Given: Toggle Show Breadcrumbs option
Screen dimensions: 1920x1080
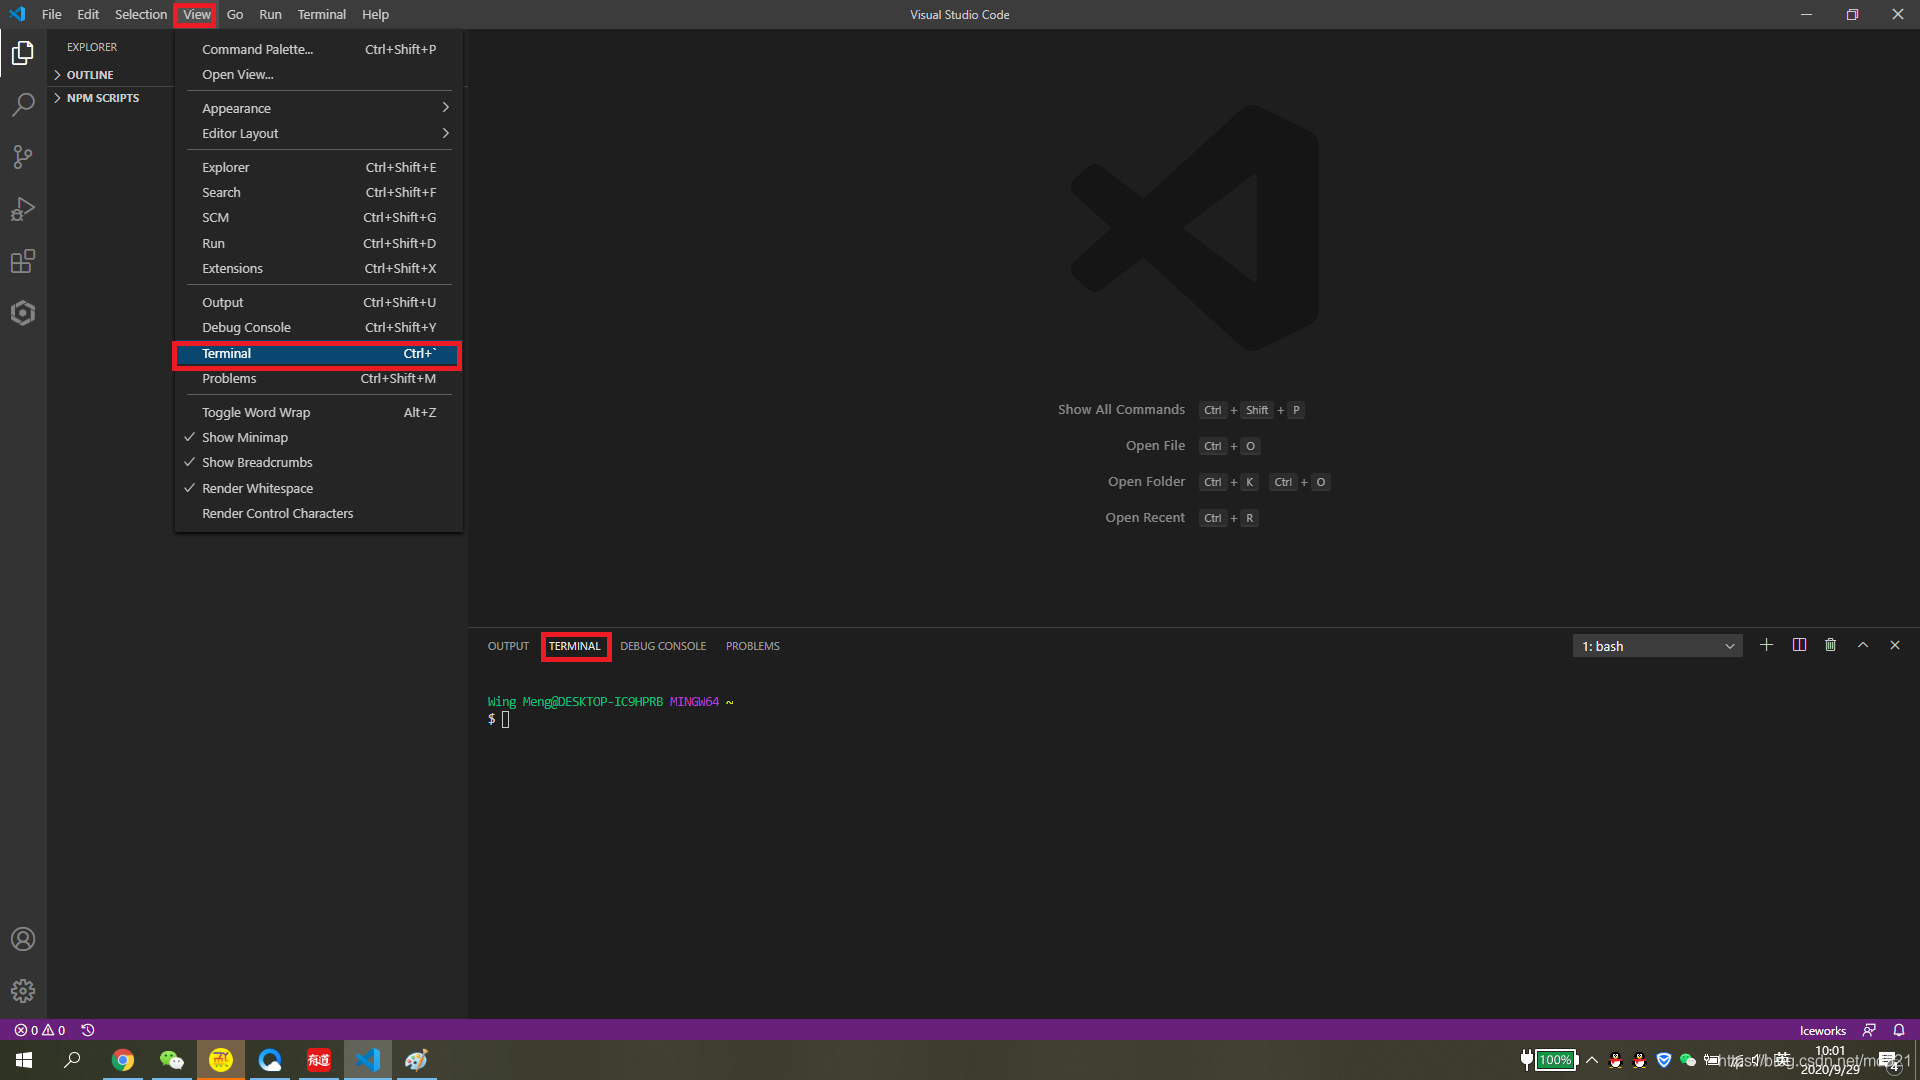Looking at the screenshot, I should 257,462.
